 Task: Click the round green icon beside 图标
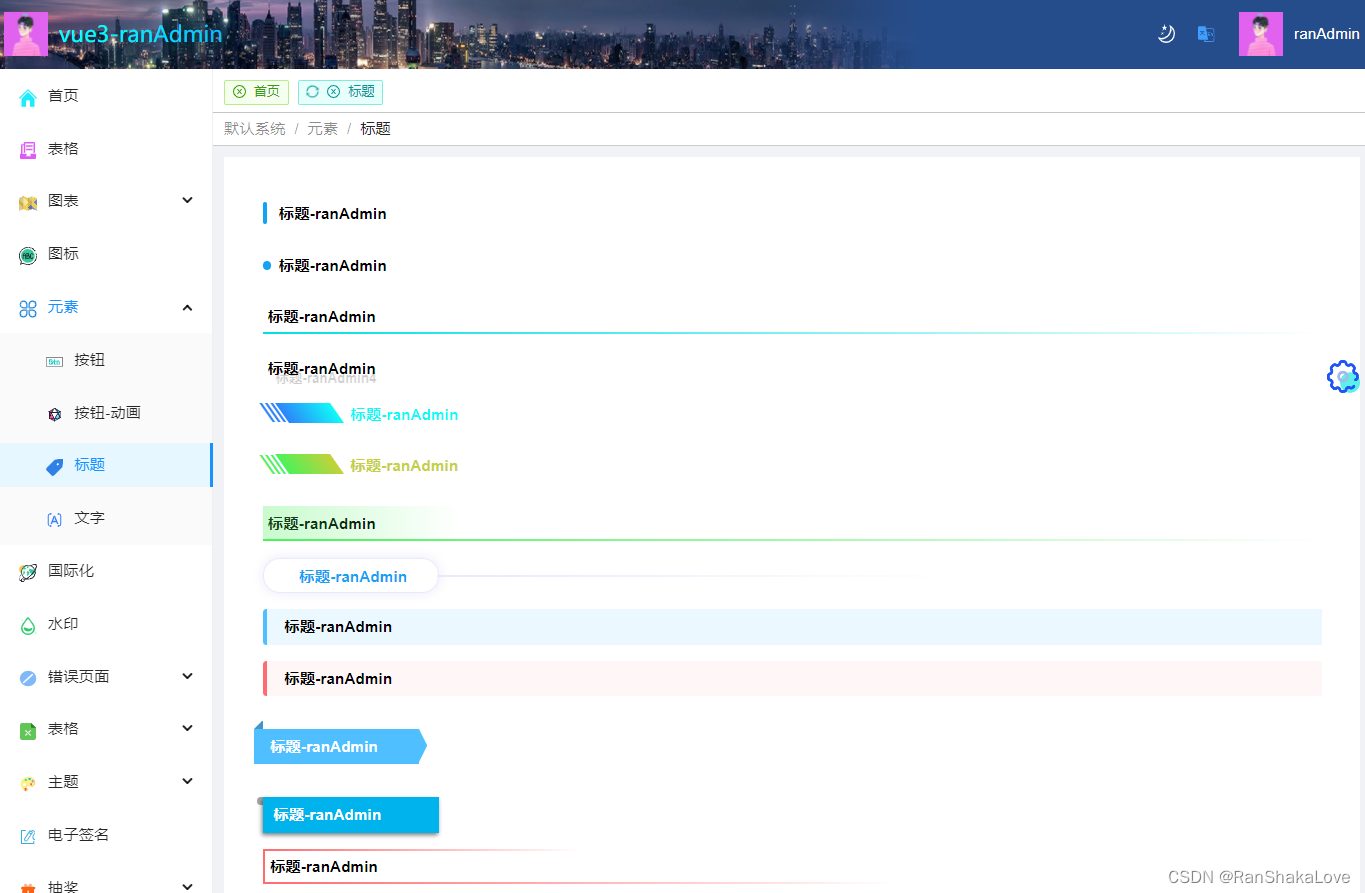click(28, 255)
